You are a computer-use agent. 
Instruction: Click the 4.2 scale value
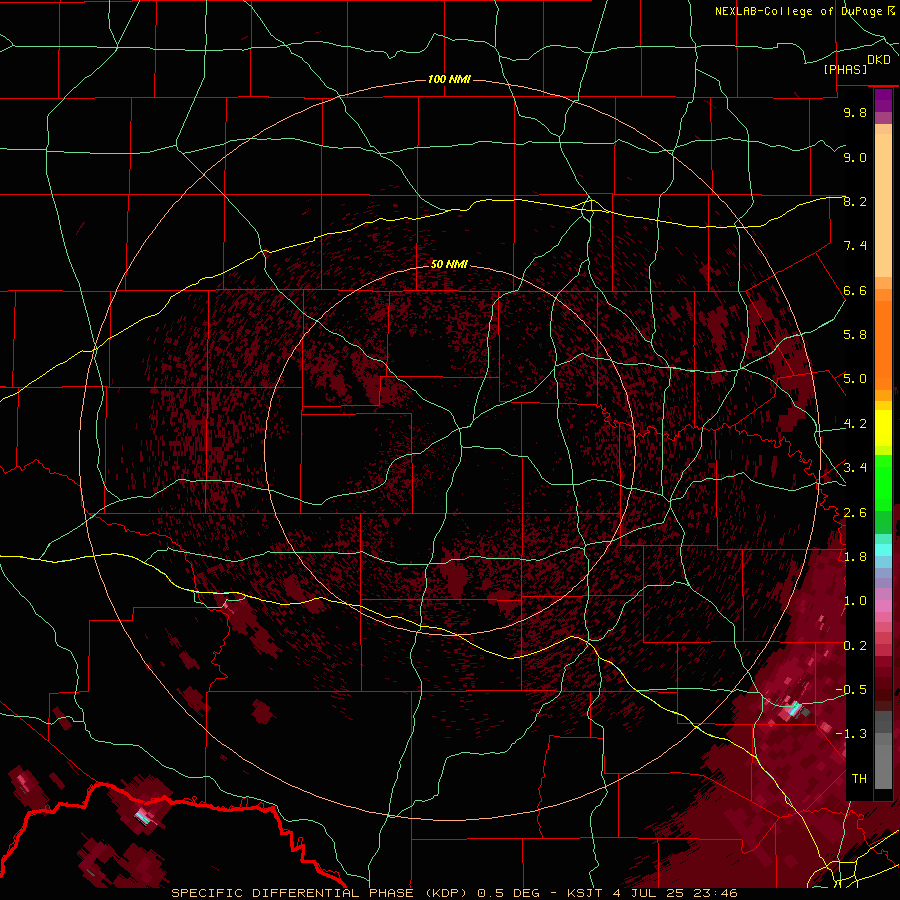[855, 424]
